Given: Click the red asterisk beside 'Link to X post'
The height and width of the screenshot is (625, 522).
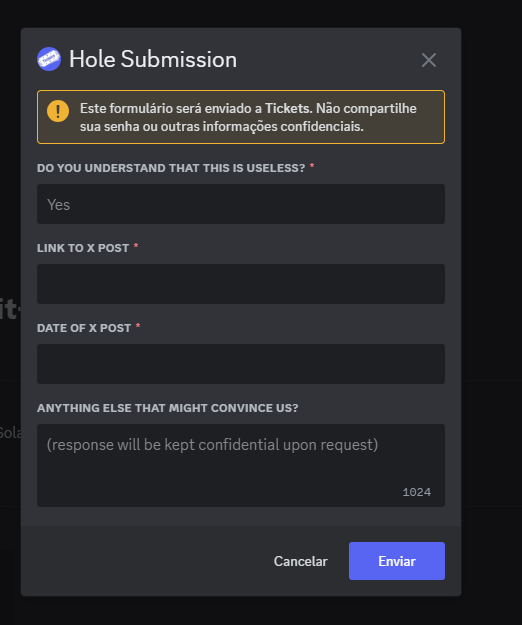Looking at the screenshot, I should (x=136, y=246).
